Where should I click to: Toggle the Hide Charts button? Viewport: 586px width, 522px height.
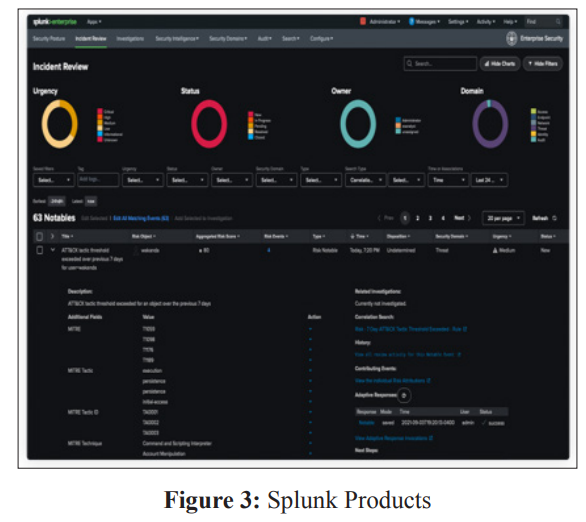coord(500,64)
